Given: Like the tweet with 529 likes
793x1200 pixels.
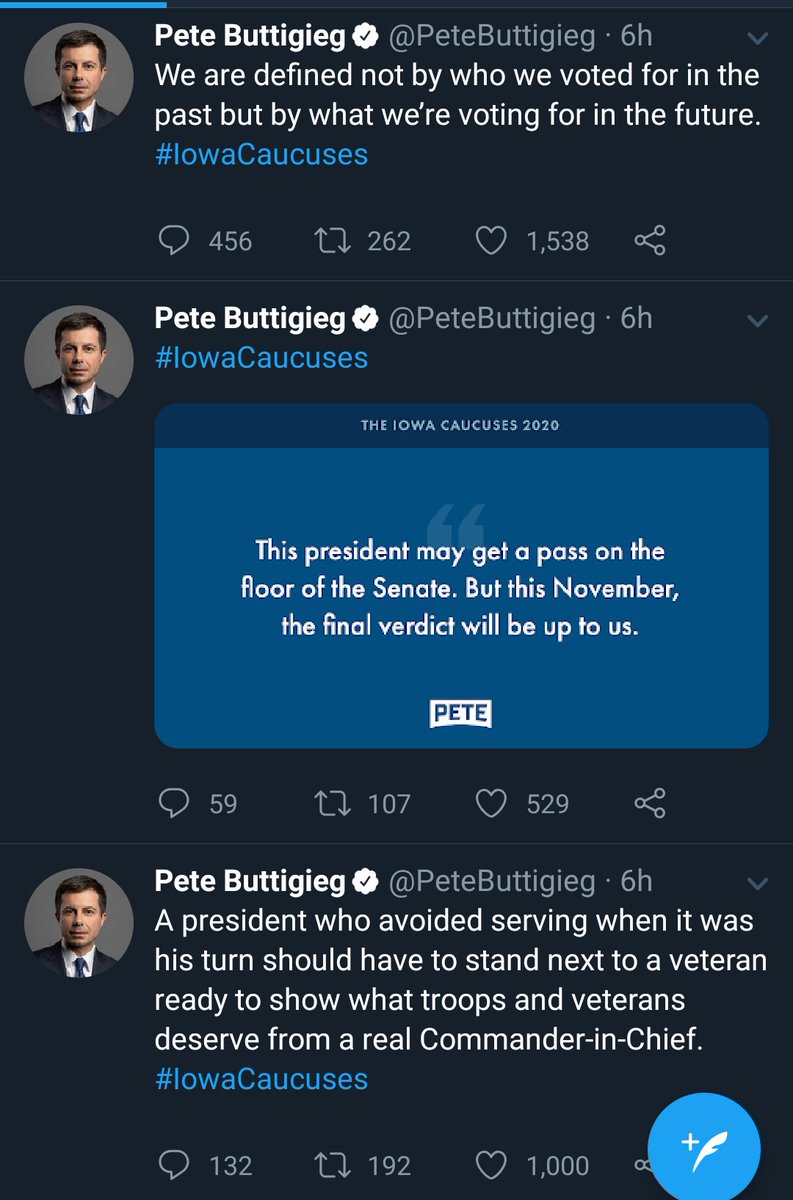Looking at the screenshot, I should [x=491, y=803].
